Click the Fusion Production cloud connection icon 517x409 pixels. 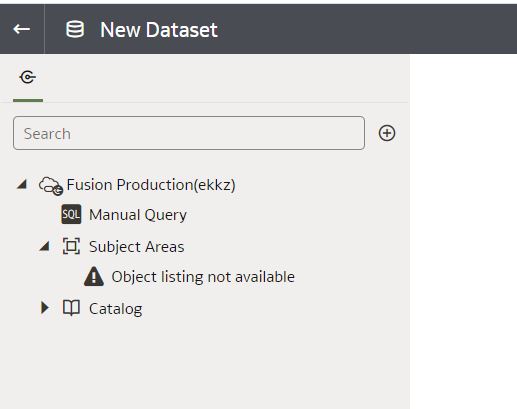(x=50, y=186)
